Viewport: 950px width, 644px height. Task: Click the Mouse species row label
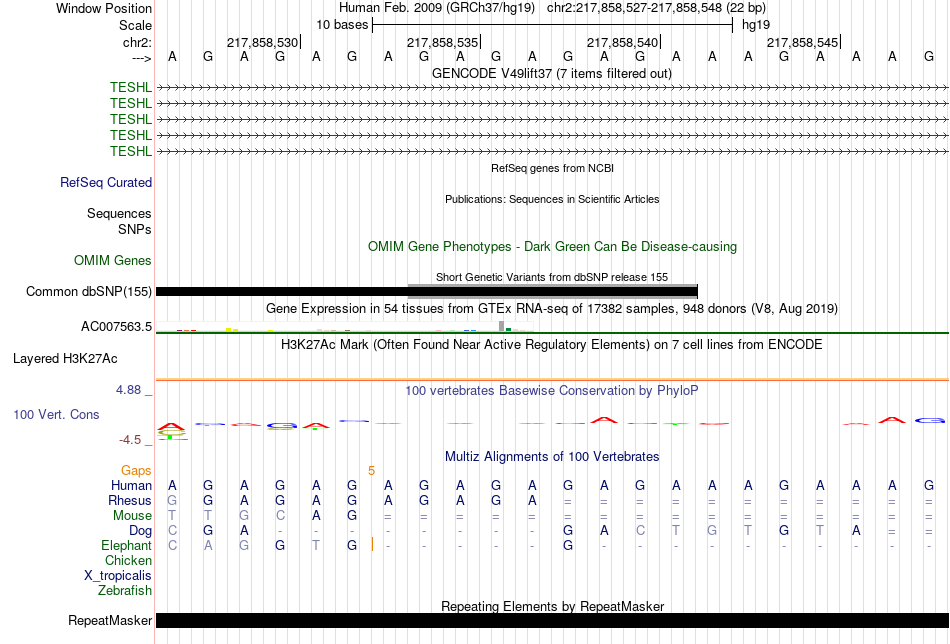[132, 516]
